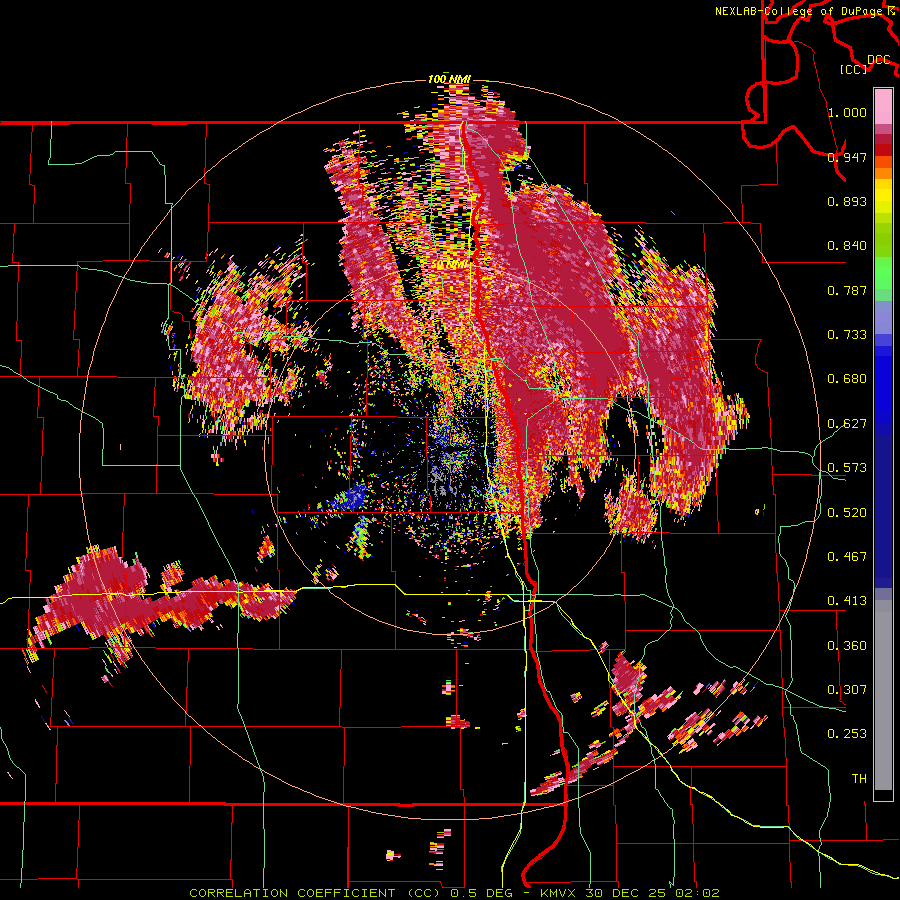Click the 0.680 legend value
The height and width of the screenshot is (900, 900).
click(x=847, y=379)
